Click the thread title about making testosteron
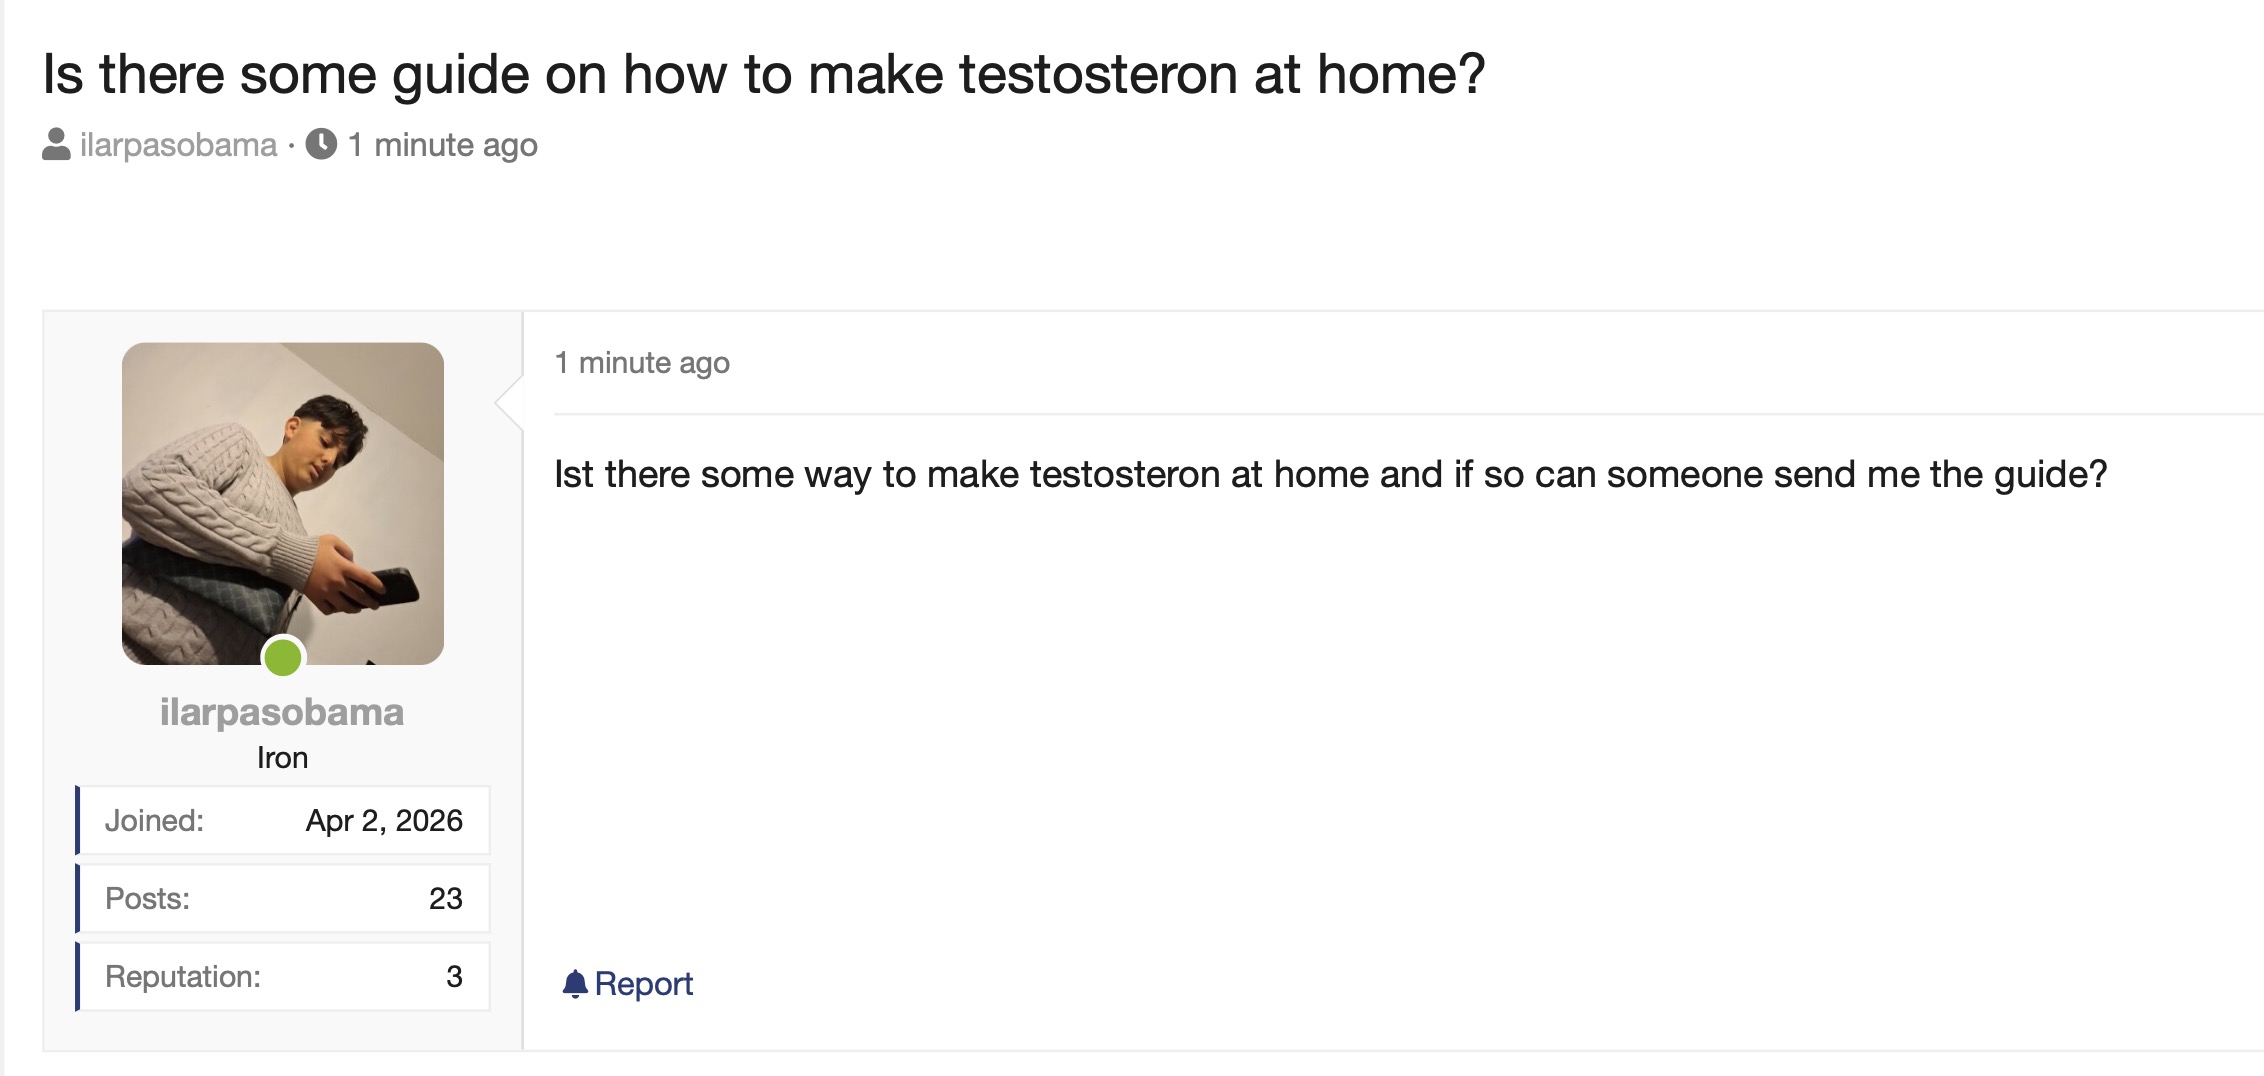2264x1076 pixels. pyautogui.click(x=764, y=74)
